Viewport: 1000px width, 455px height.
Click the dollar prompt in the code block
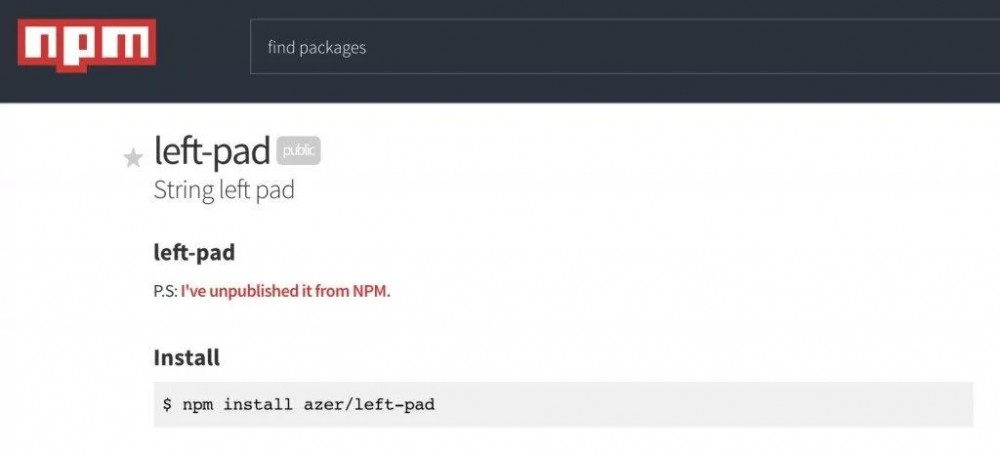coord(167,405)
